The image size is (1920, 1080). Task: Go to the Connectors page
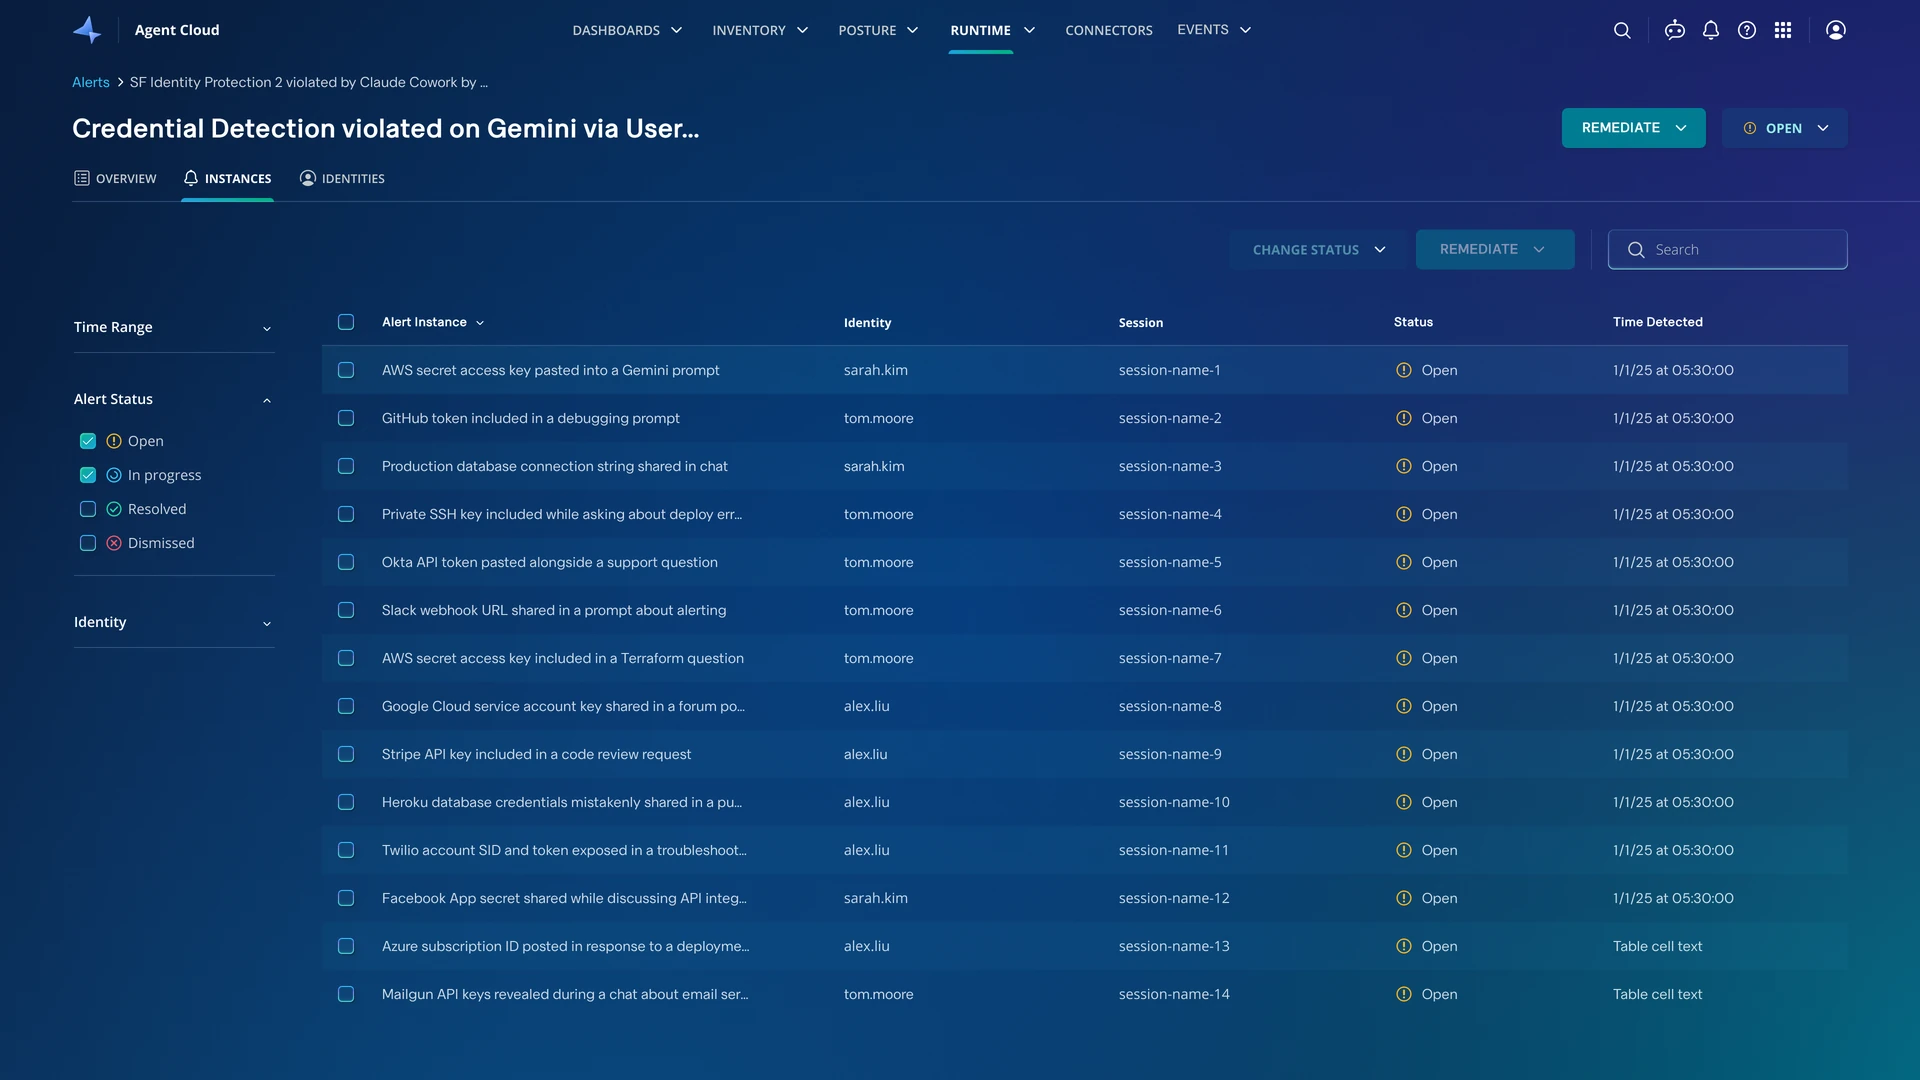(x=1109, y=30)
